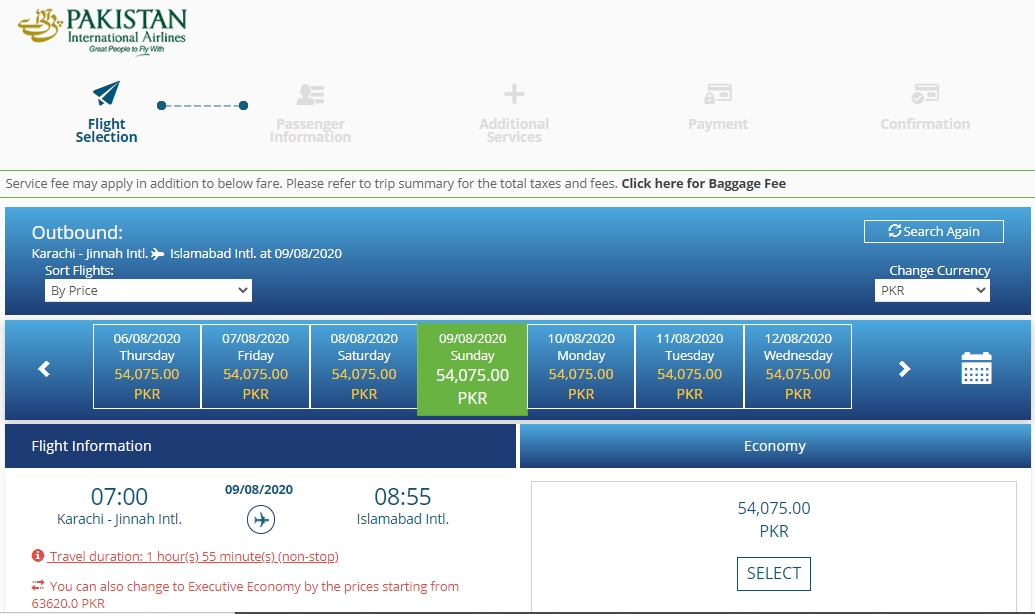Select the 12/08/2020 Wednesday date tab
The height and width of the screenshot is (614, 1035).
[798, 366]
